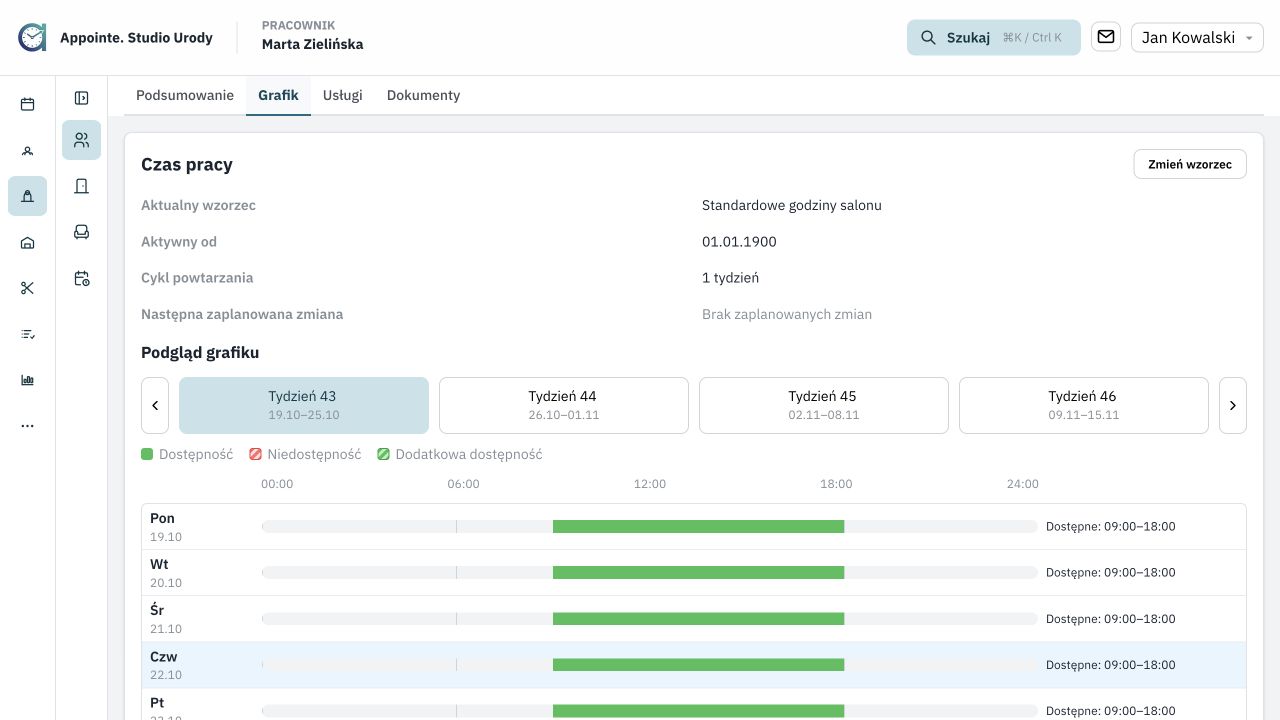Select week Tydzień 44

pyautogui.click(x=564, y=405)
